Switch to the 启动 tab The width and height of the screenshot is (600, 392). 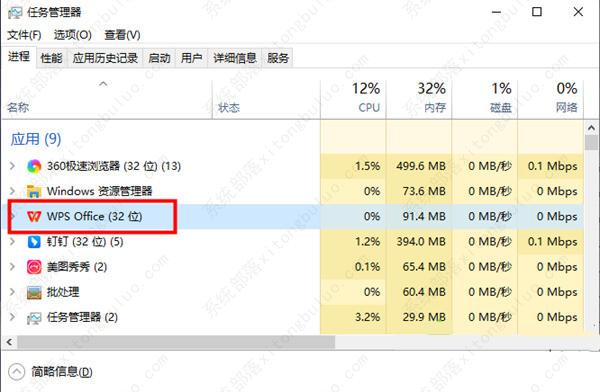pos(159,58)
